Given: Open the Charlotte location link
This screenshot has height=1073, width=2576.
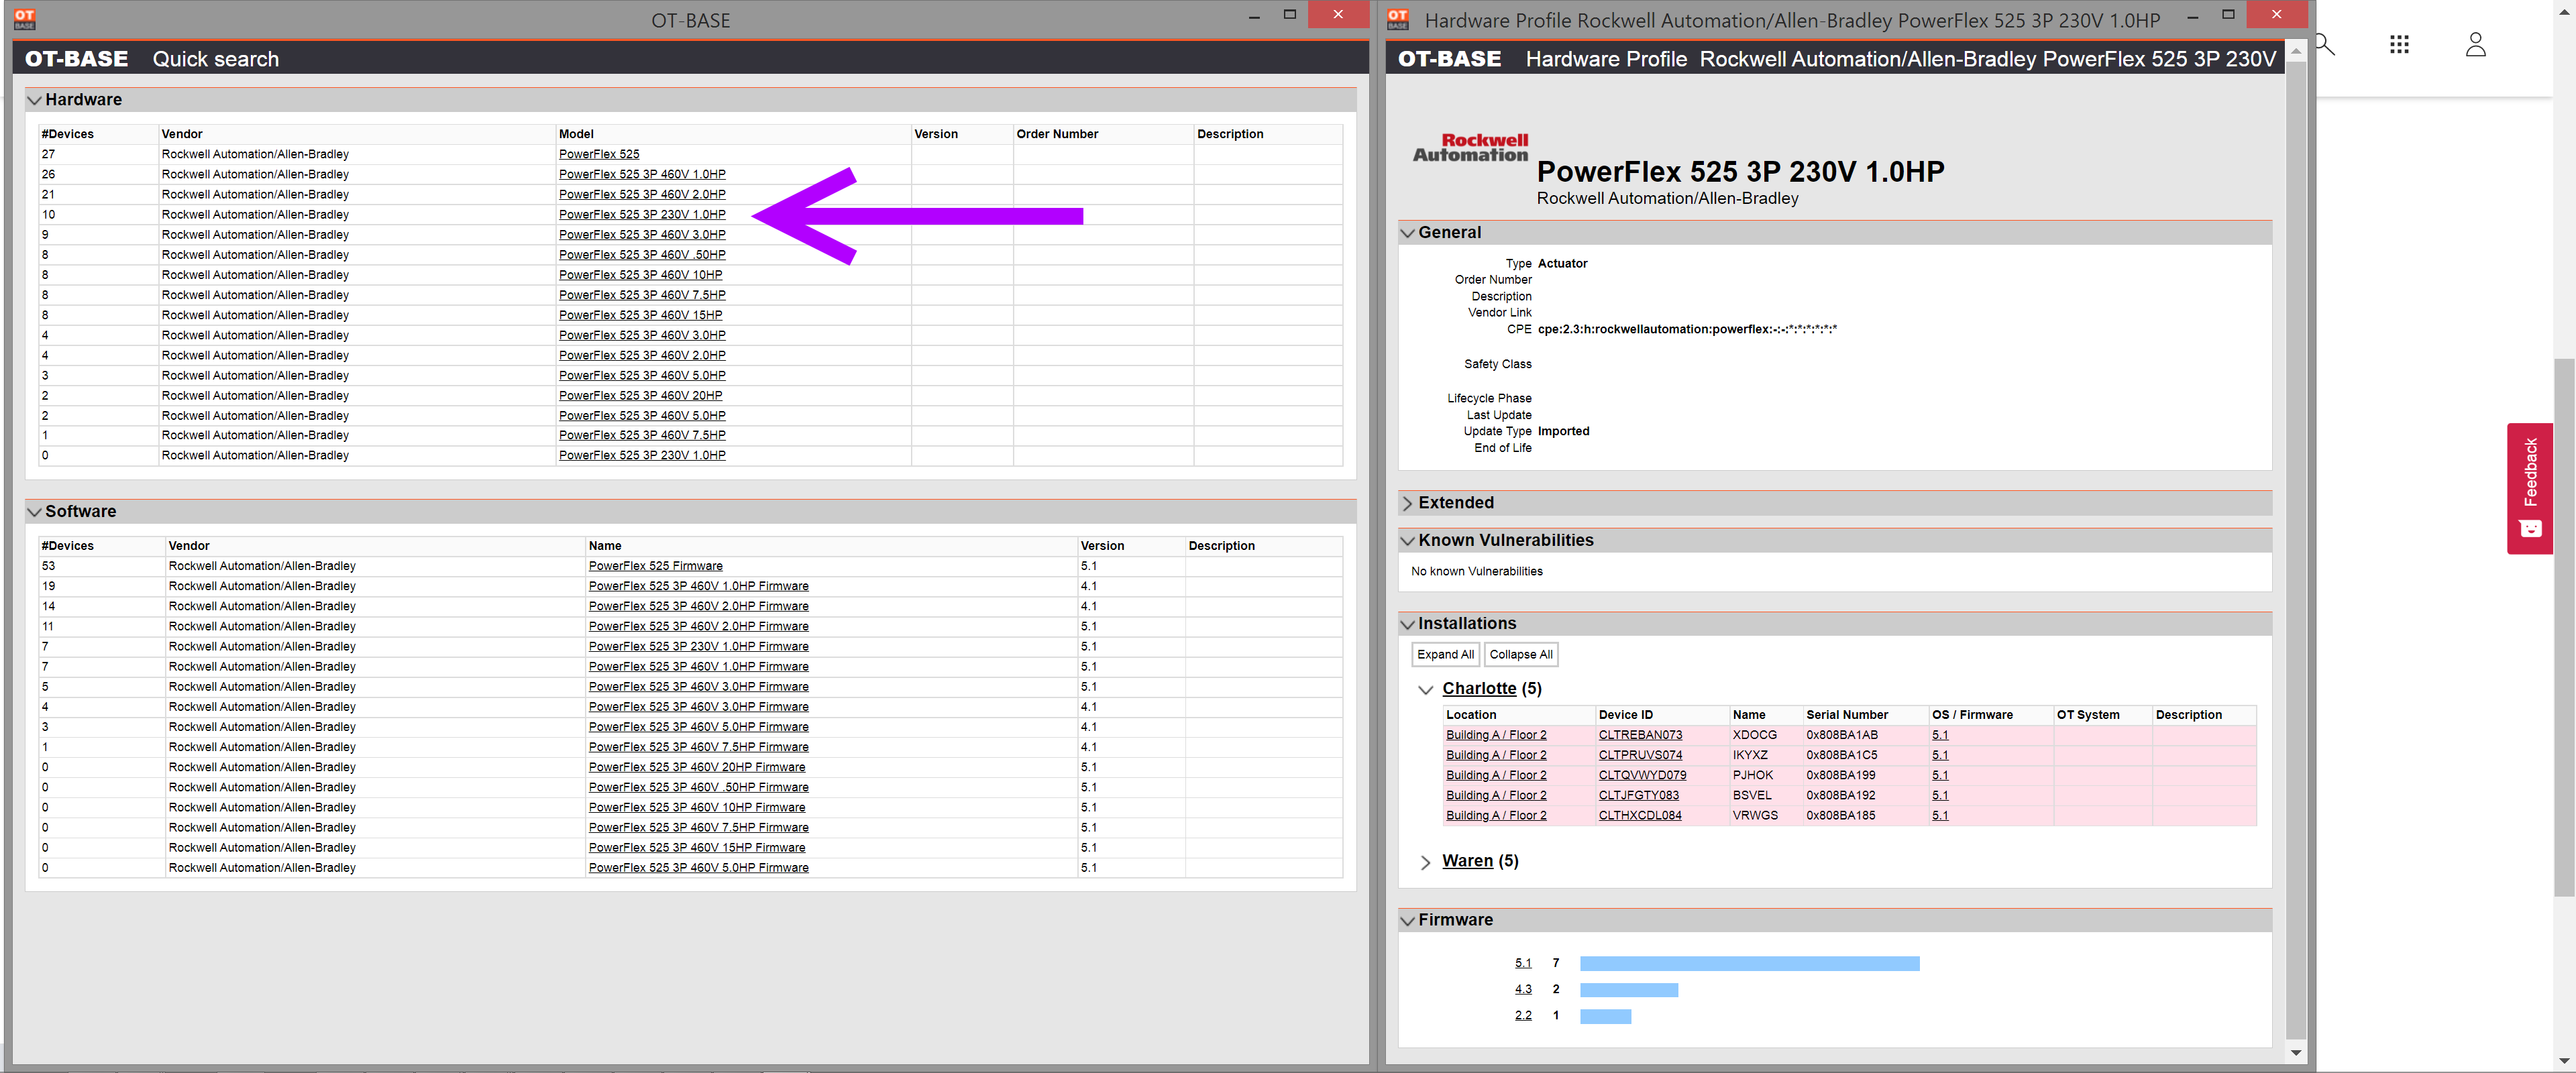Looking at the screenshot, I should [x=1478, y=688].
